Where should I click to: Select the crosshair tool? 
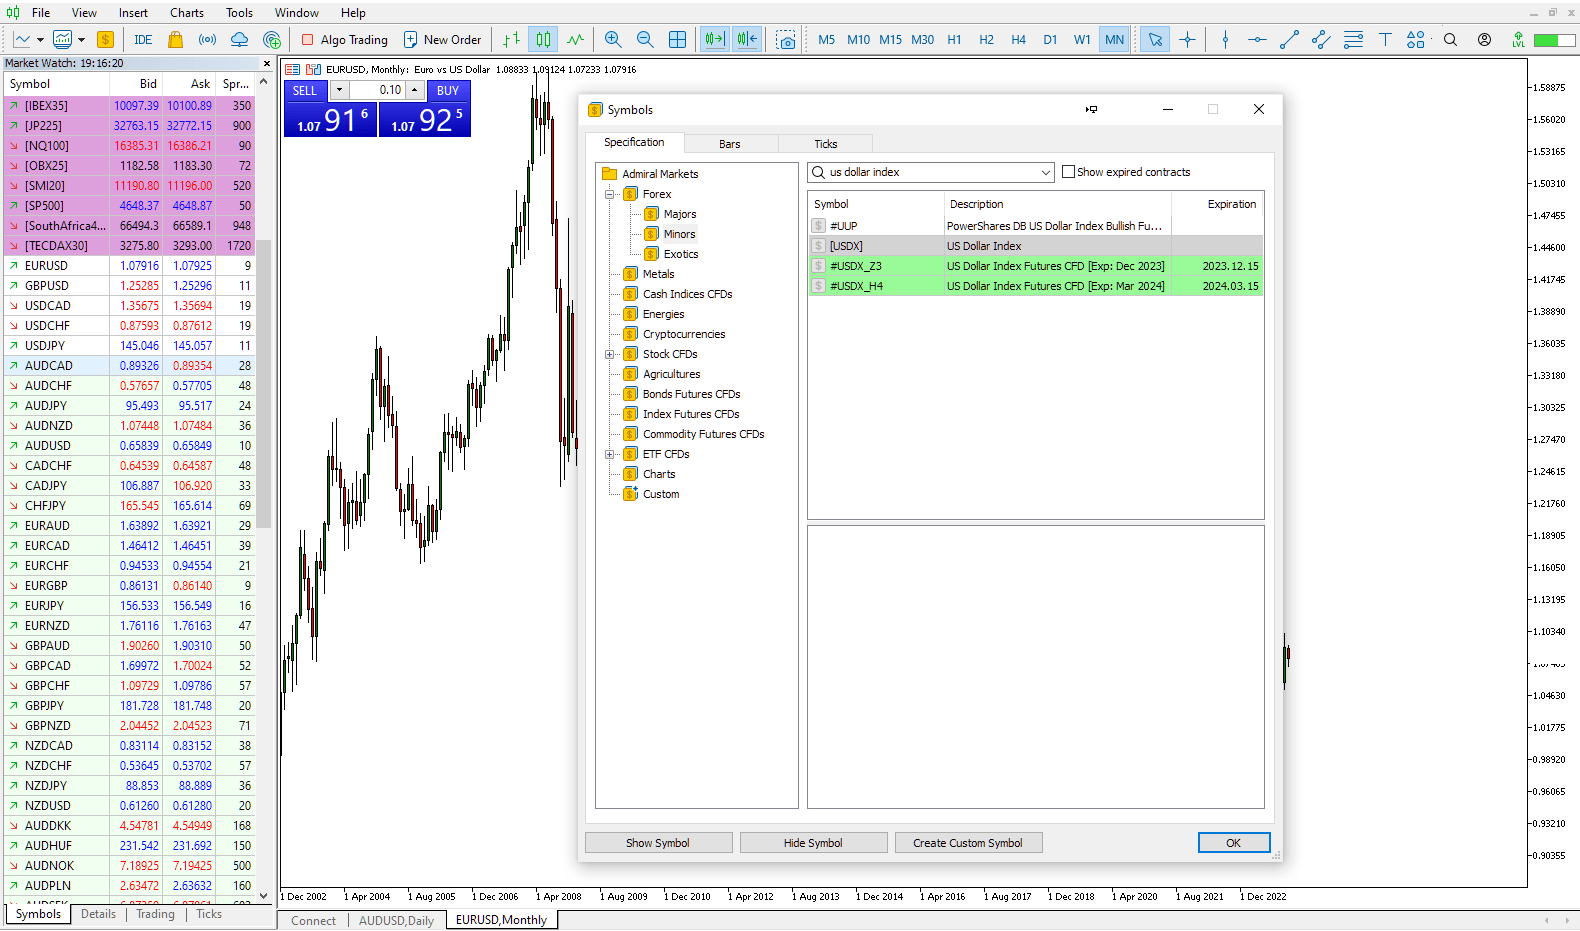pos(1187,40)
